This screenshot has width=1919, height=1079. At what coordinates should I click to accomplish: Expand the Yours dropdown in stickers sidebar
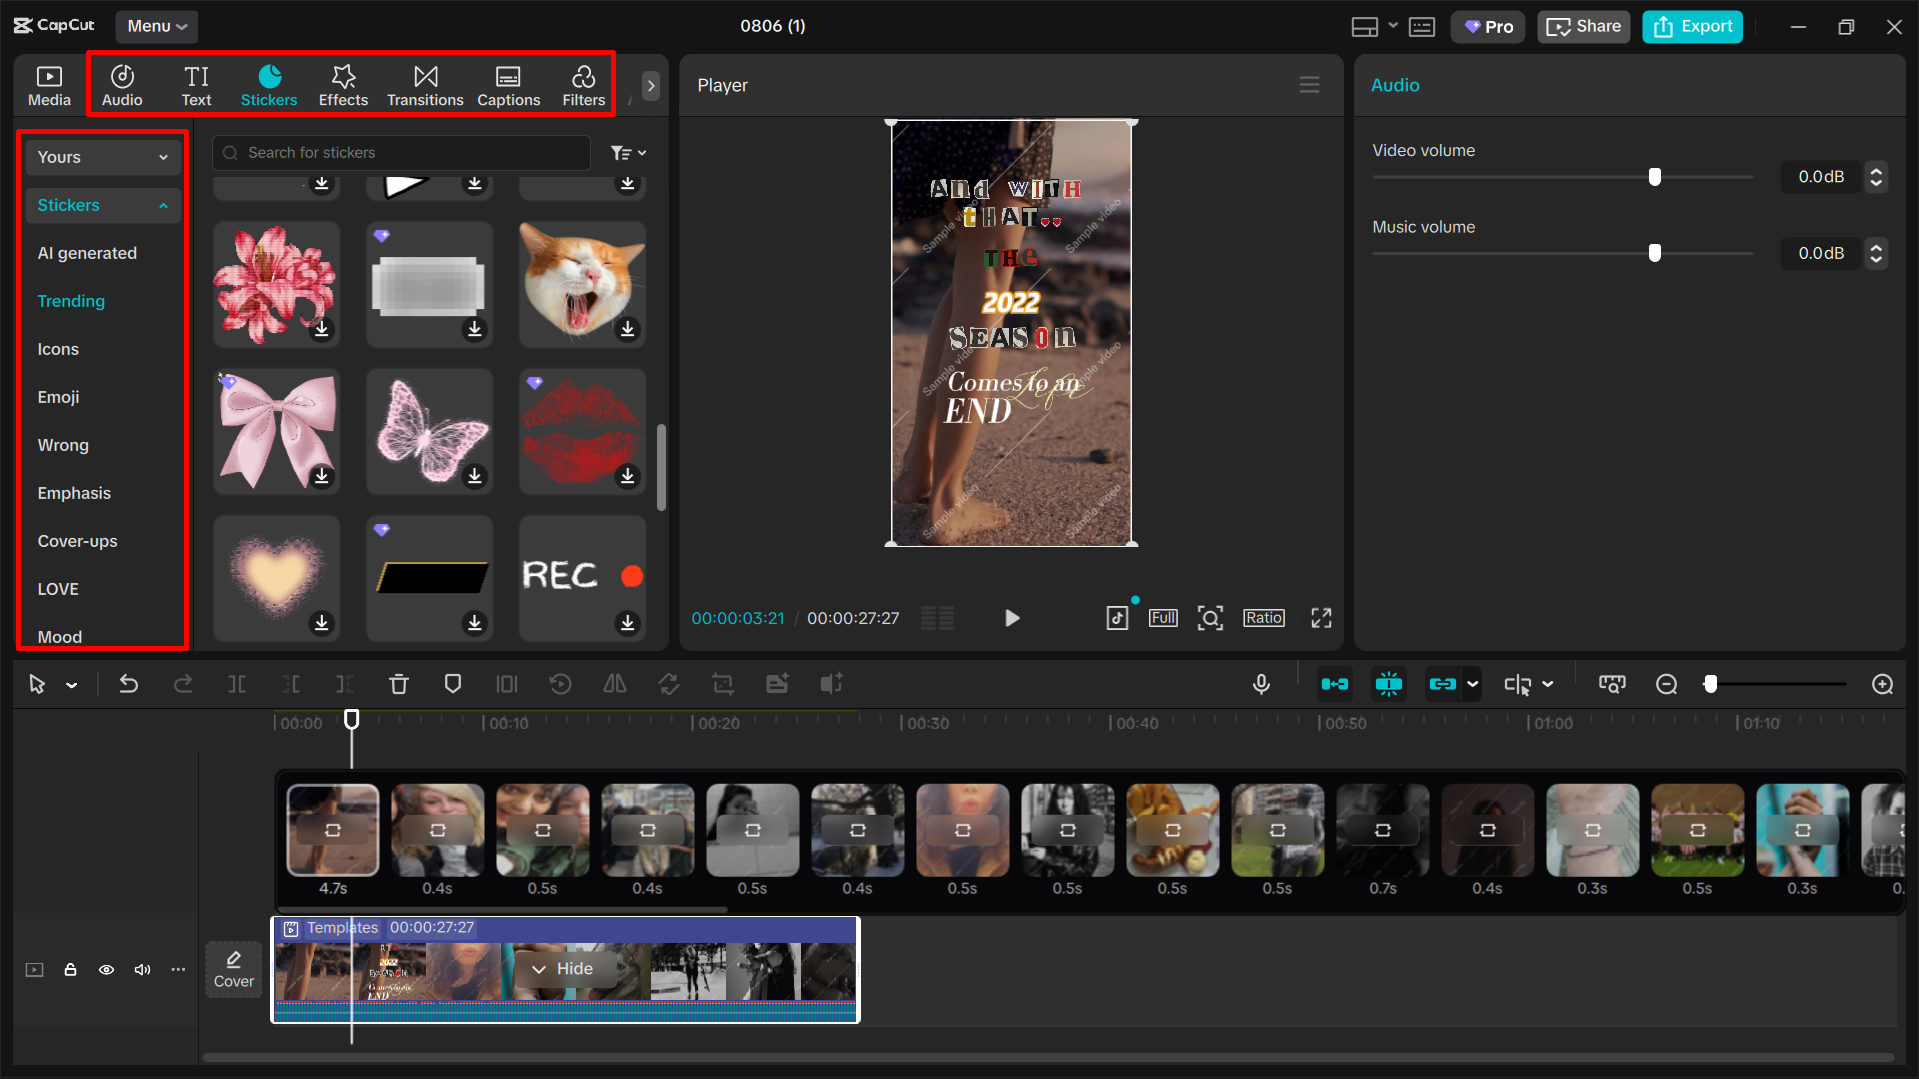click(102, 156)
